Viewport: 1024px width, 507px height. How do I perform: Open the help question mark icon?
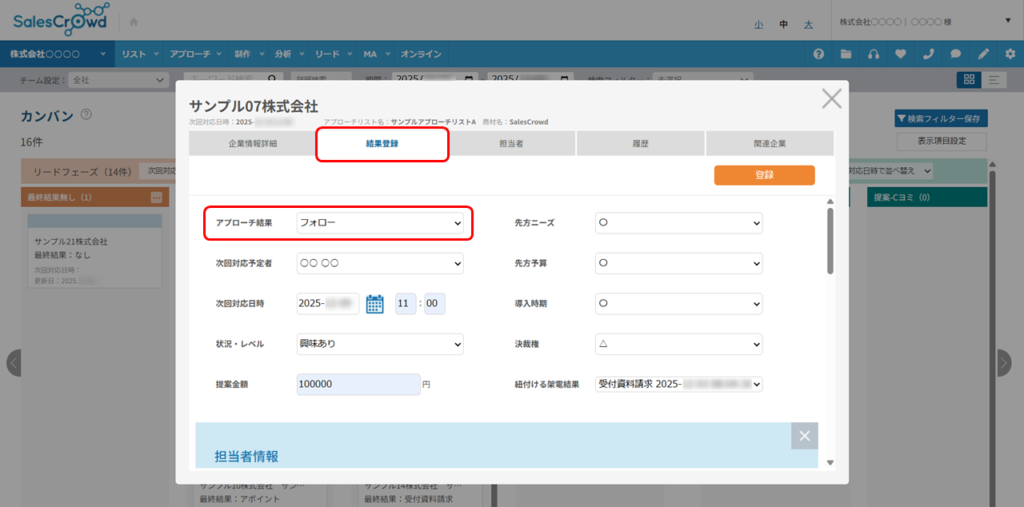click(819, 54)
